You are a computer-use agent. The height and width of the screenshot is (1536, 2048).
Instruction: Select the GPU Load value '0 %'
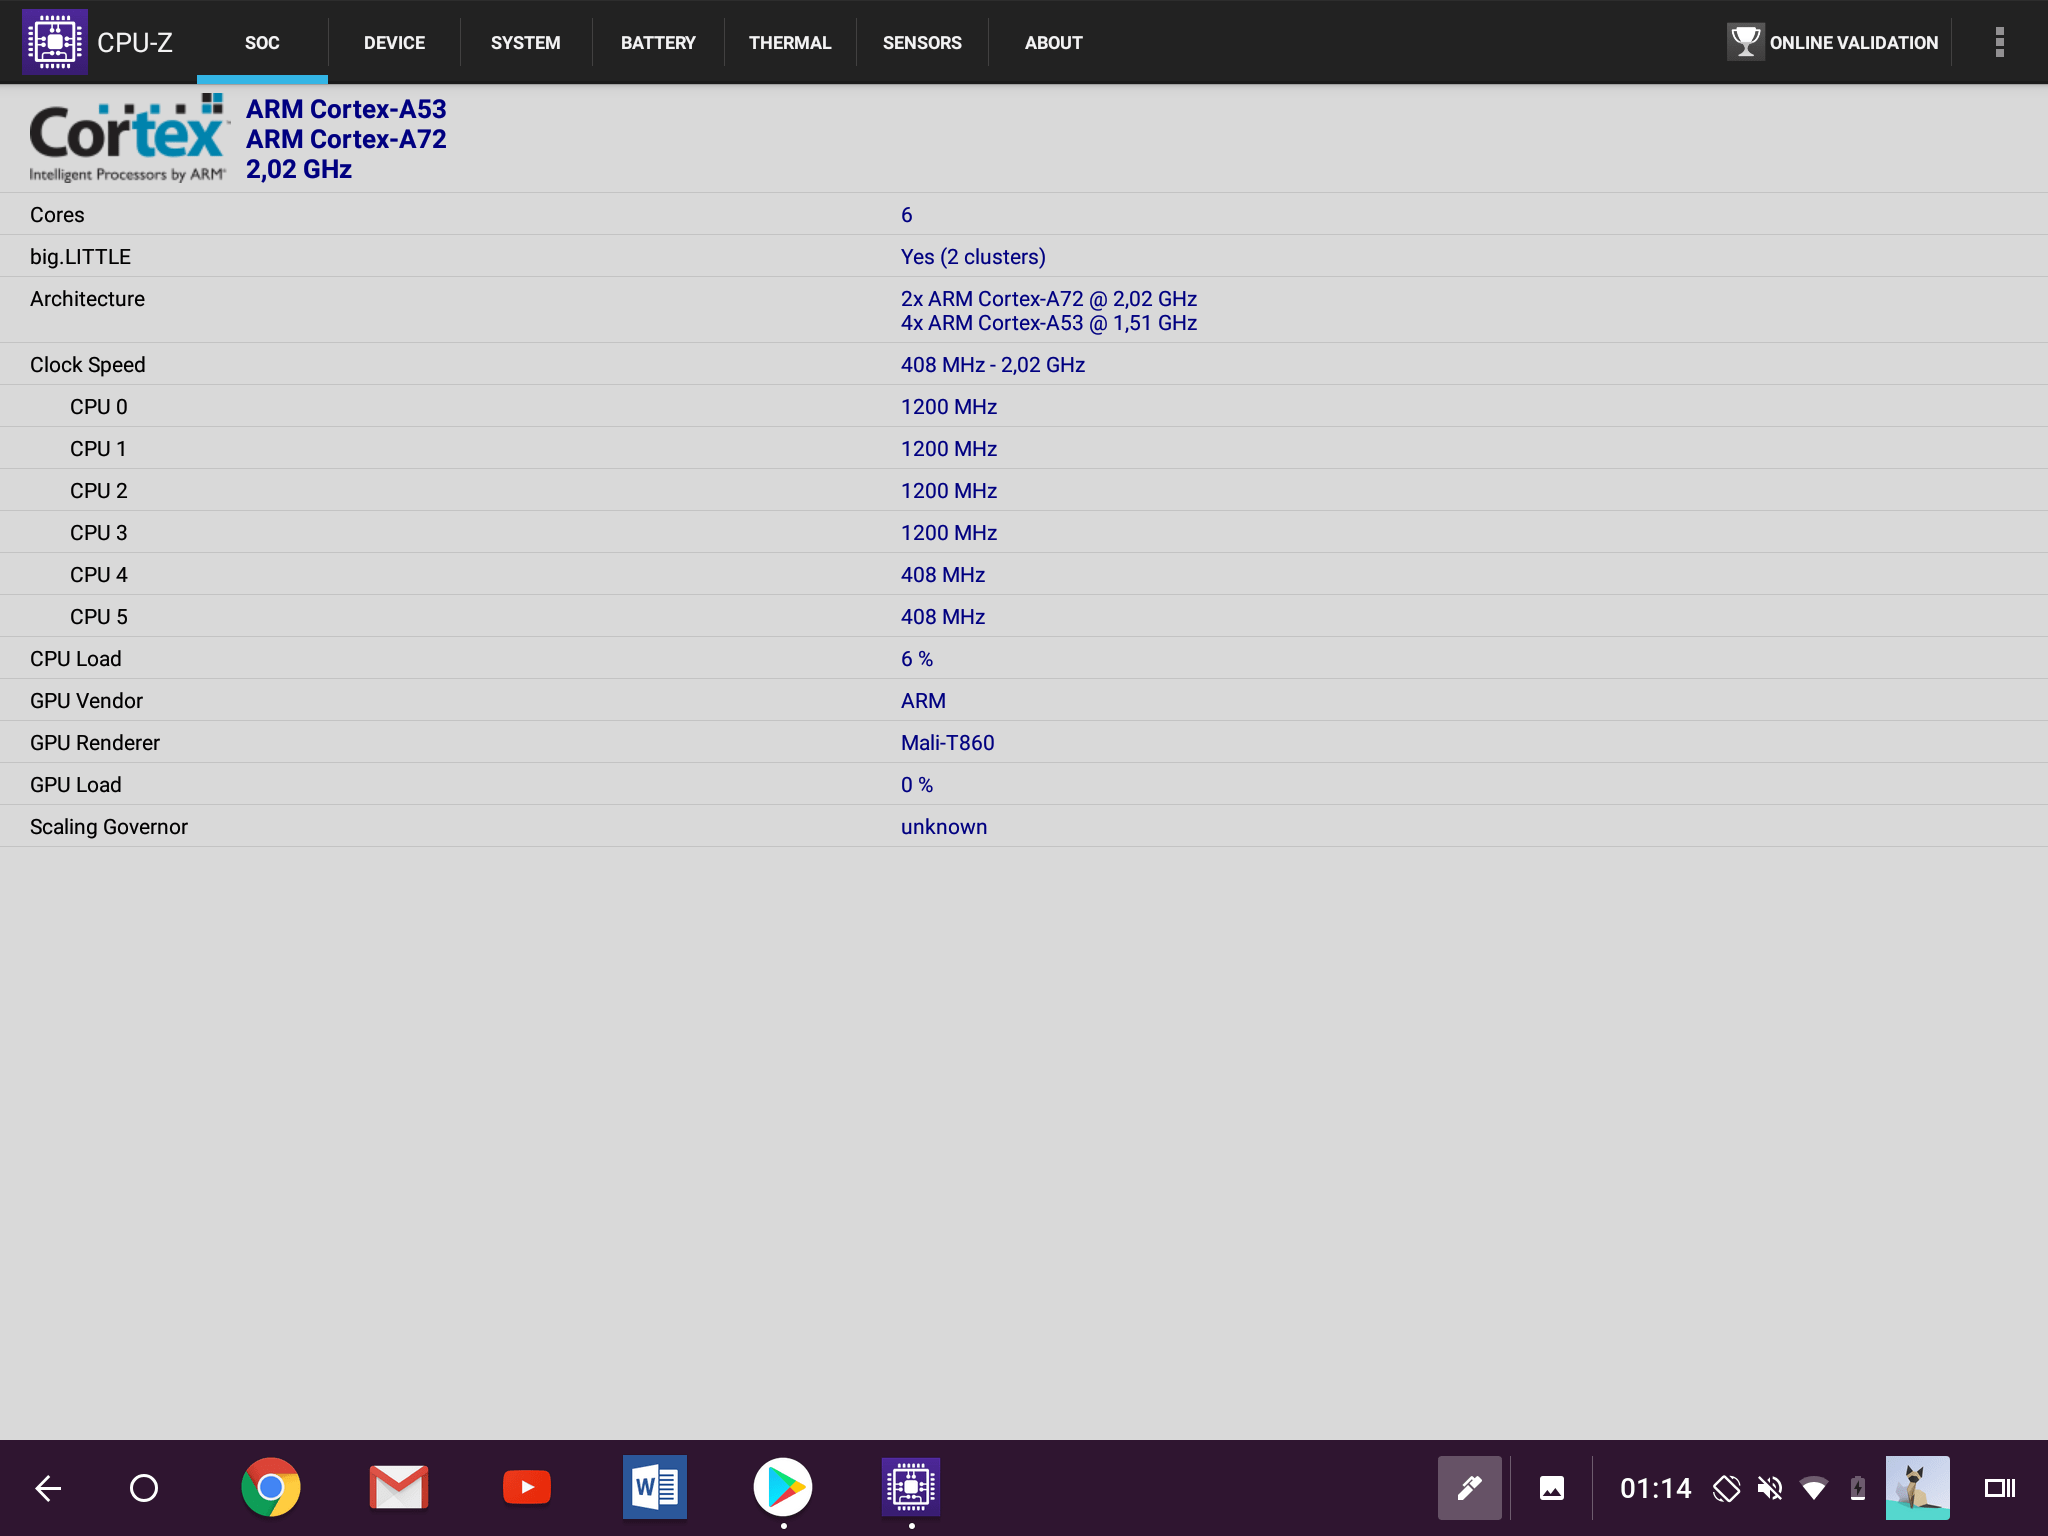click(x=917, y=785)
